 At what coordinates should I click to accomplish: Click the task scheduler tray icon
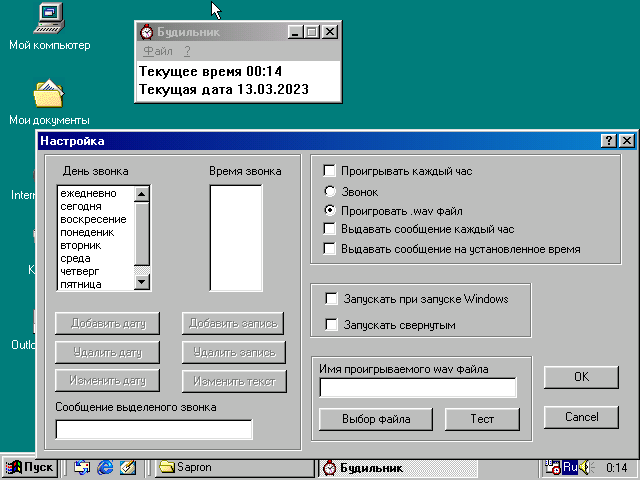(552, 467)
